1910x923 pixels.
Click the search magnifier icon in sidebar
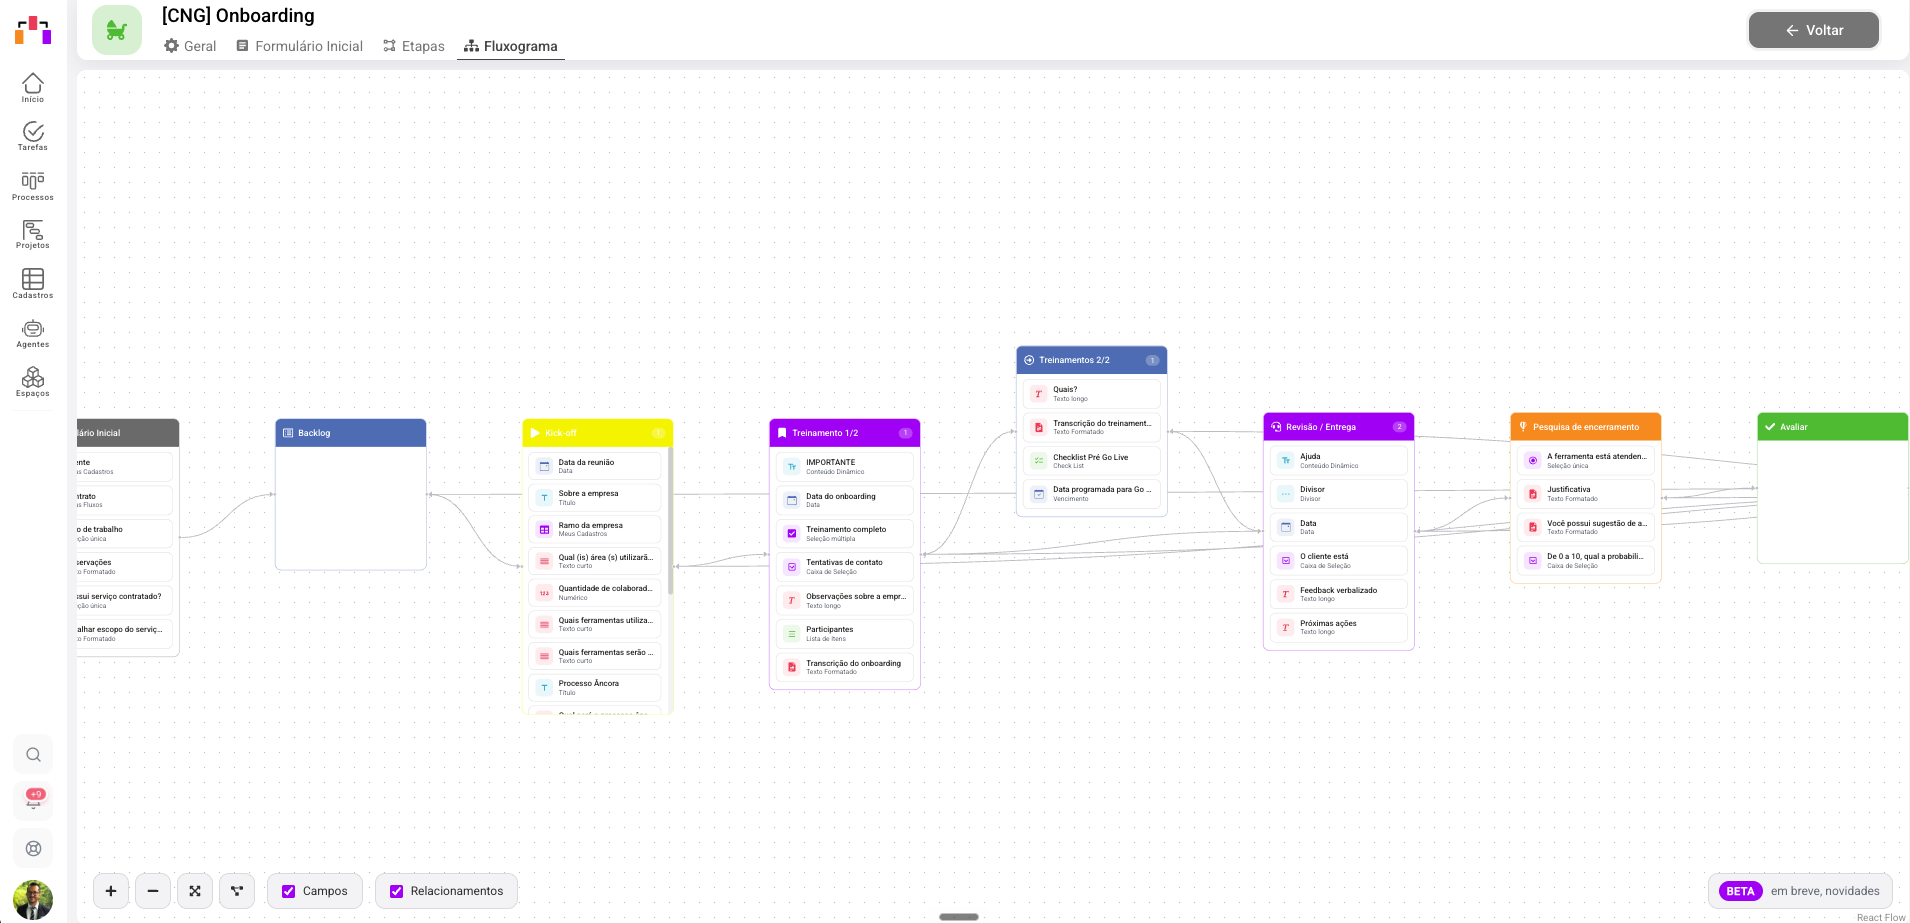(33, 755)
